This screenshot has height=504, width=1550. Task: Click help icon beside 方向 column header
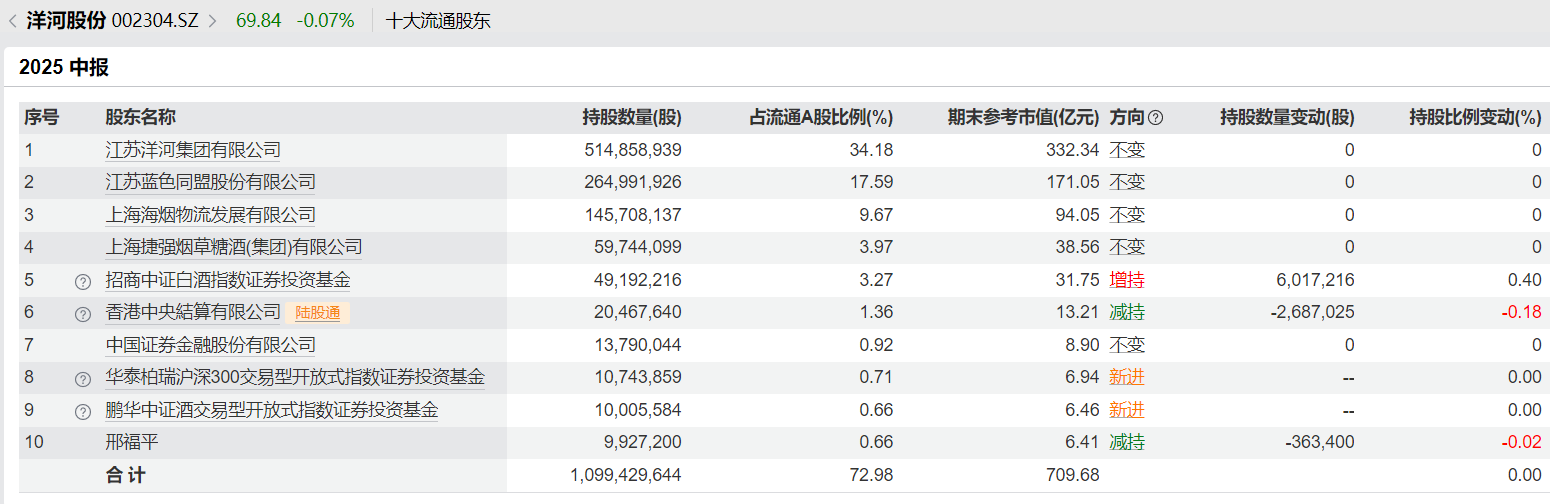point(1156,118)
